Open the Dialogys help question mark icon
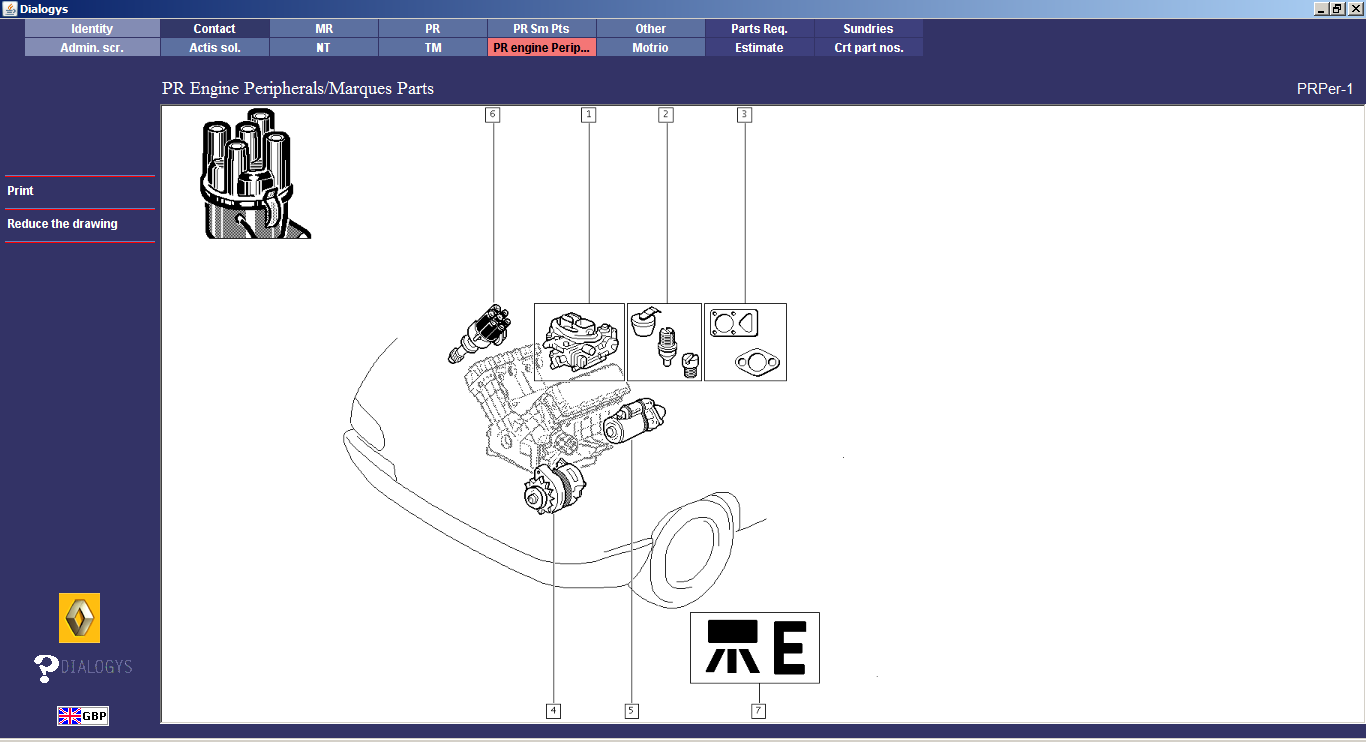Screen dimensions: 1366x742 coord(46,668)
